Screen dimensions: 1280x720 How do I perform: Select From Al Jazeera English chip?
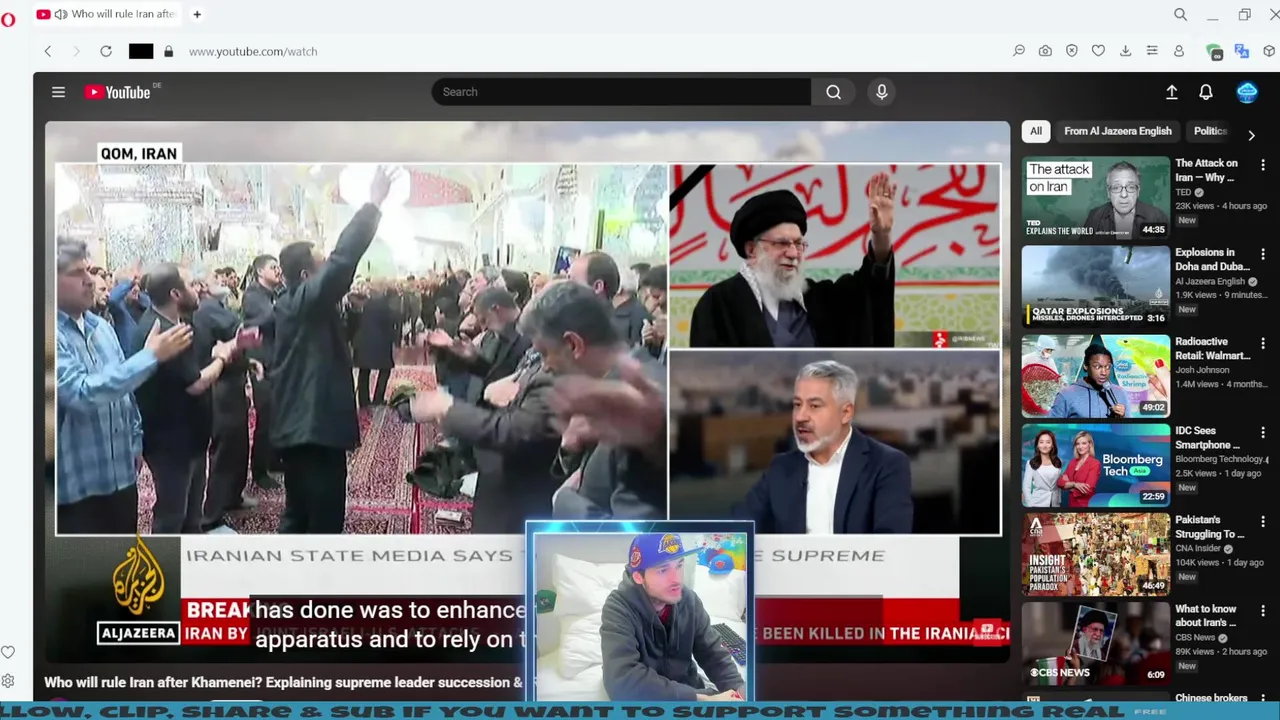[1118, 131]
